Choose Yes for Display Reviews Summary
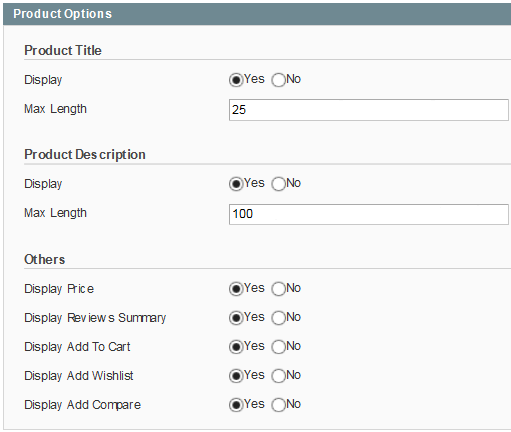The width and height of the screenshot is (511, 432). pos(236,318)
